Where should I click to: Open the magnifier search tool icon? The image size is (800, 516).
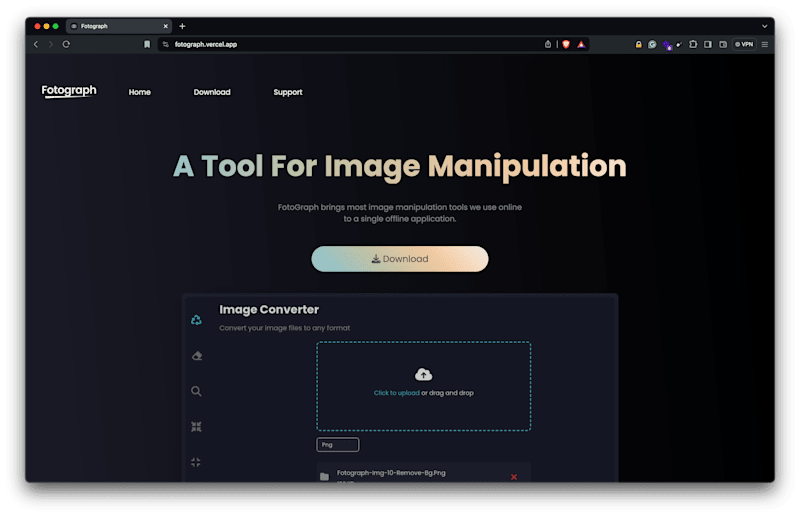click(x=196, y=391)
